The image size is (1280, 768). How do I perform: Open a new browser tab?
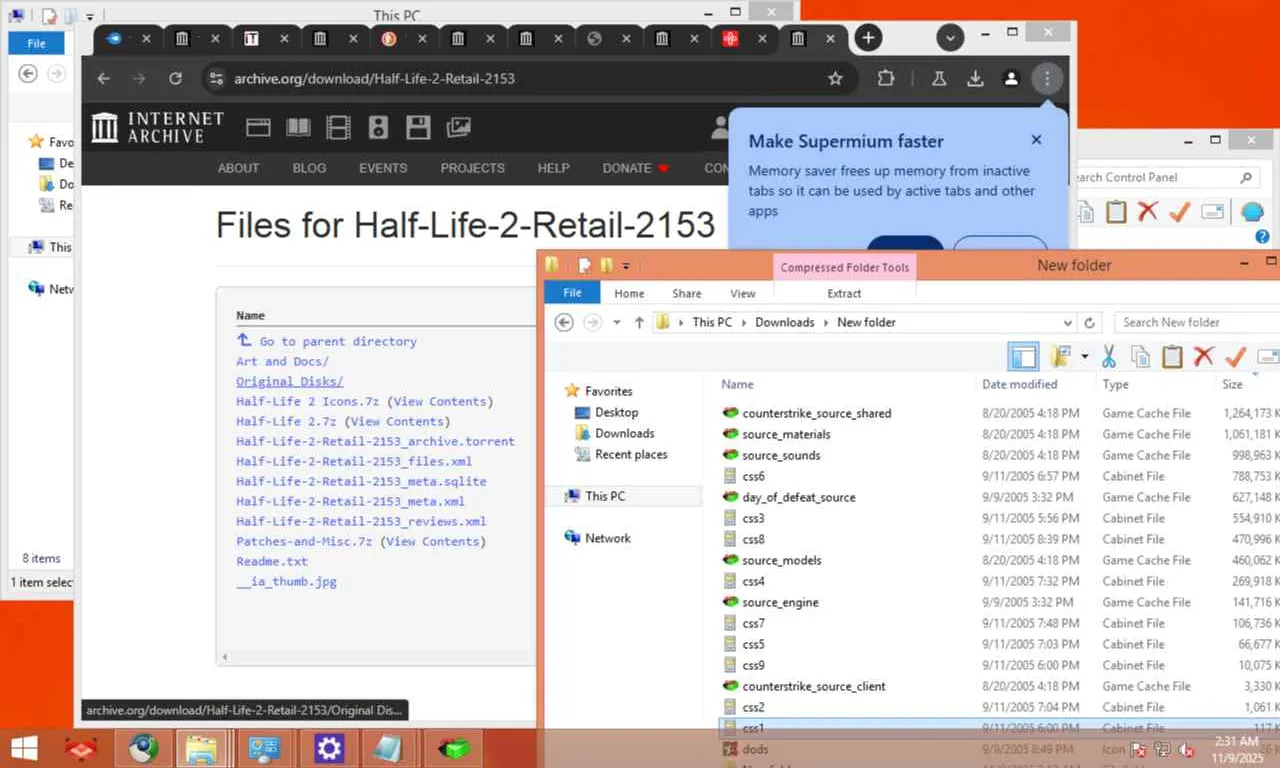(x=868, y=38)
